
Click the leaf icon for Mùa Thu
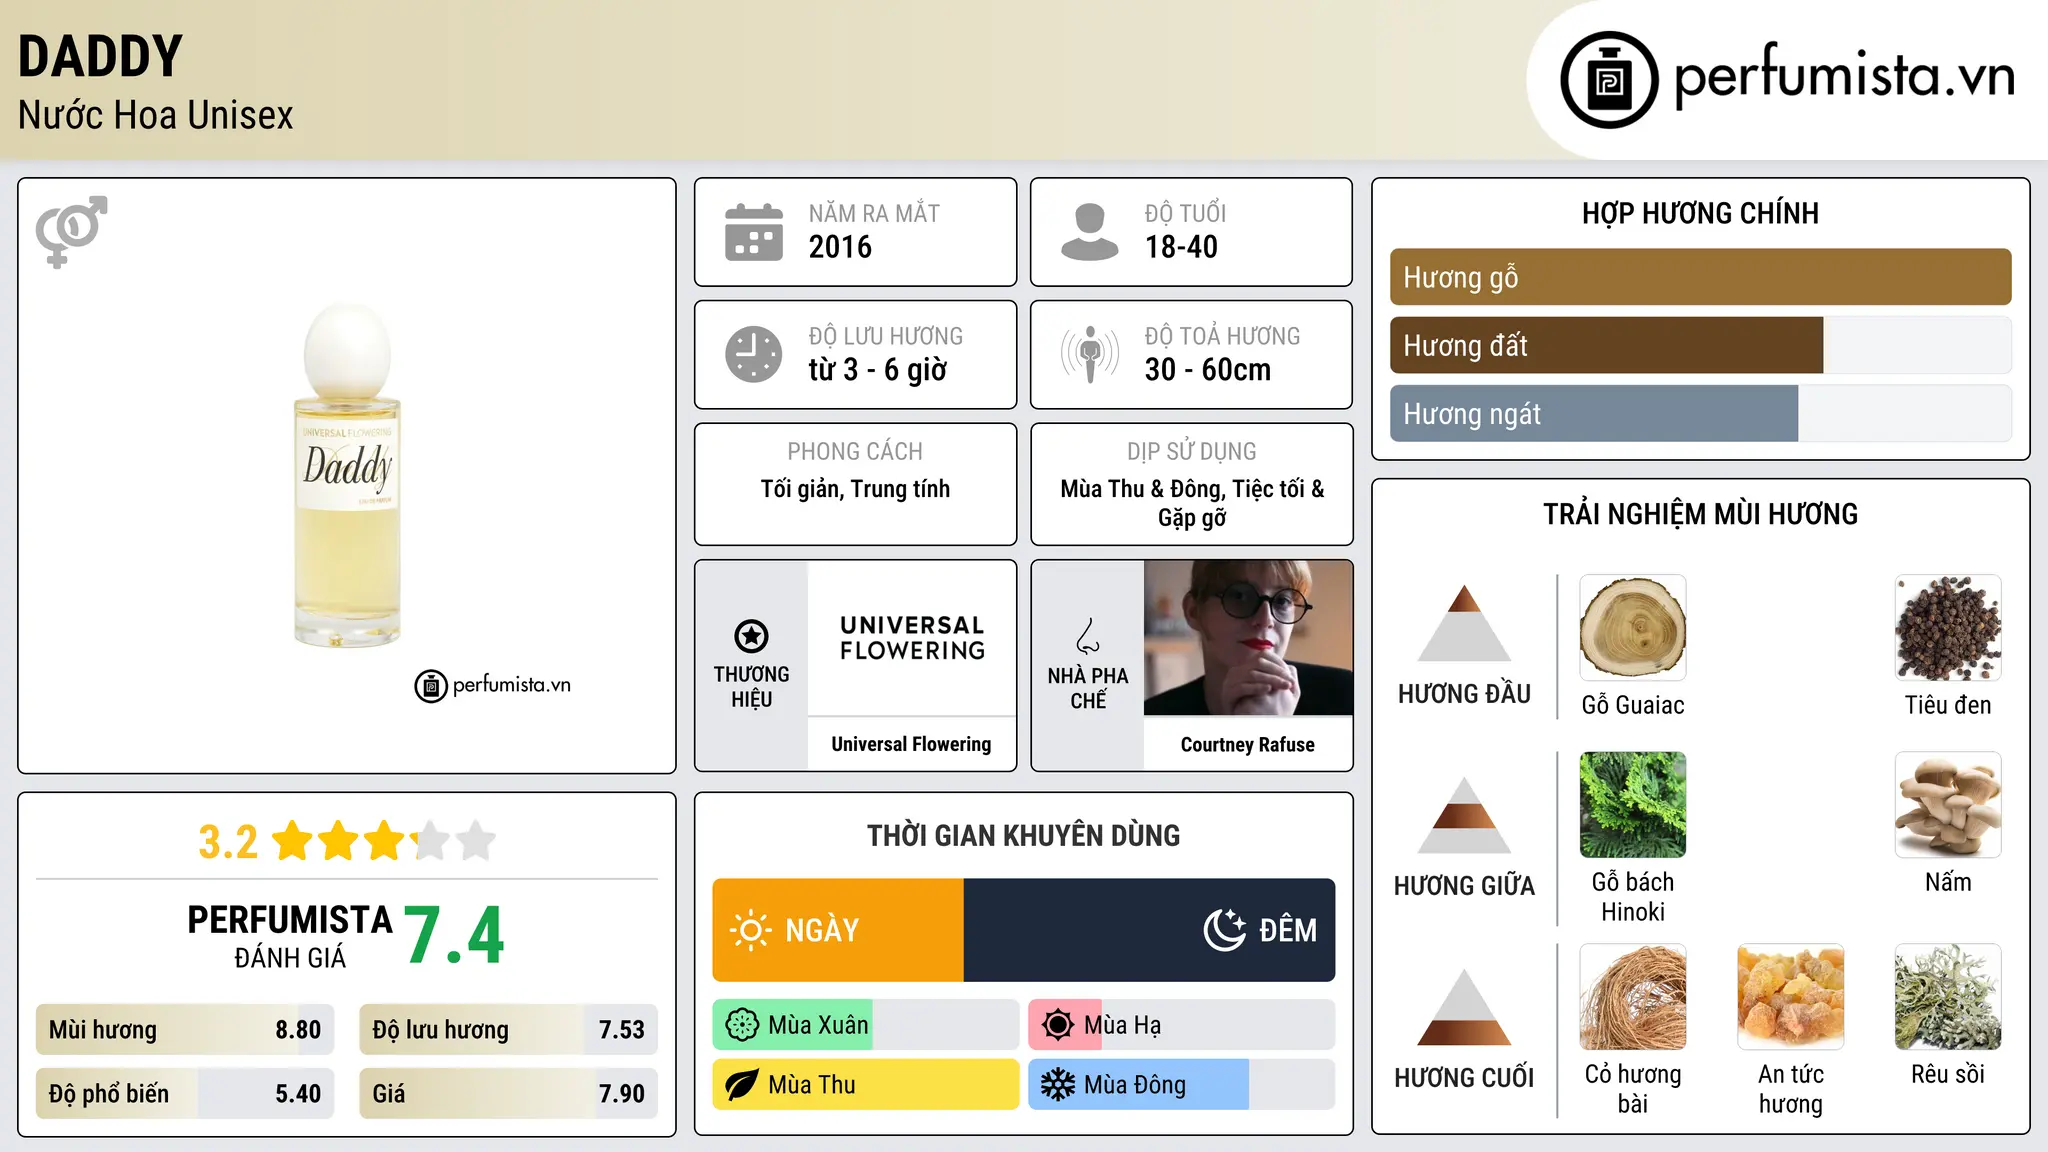[742, 1085]
